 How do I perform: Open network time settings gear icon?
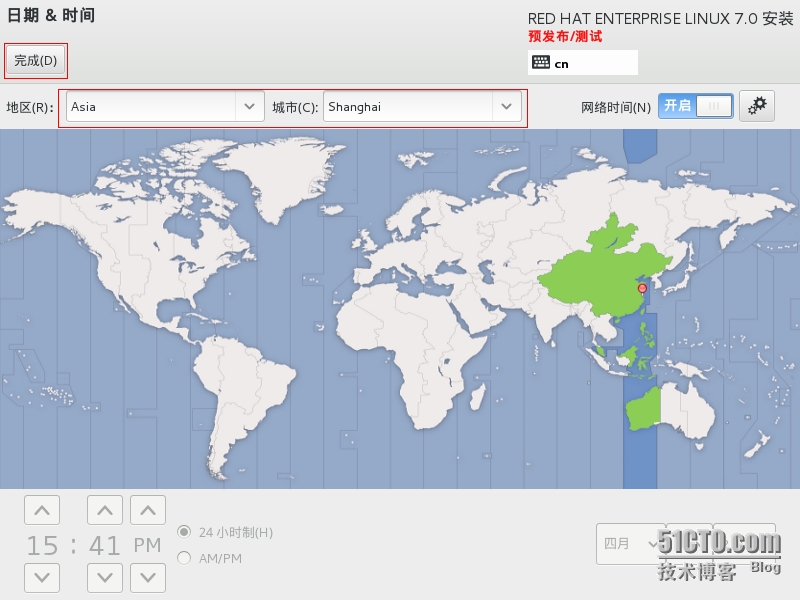(757, 106)
